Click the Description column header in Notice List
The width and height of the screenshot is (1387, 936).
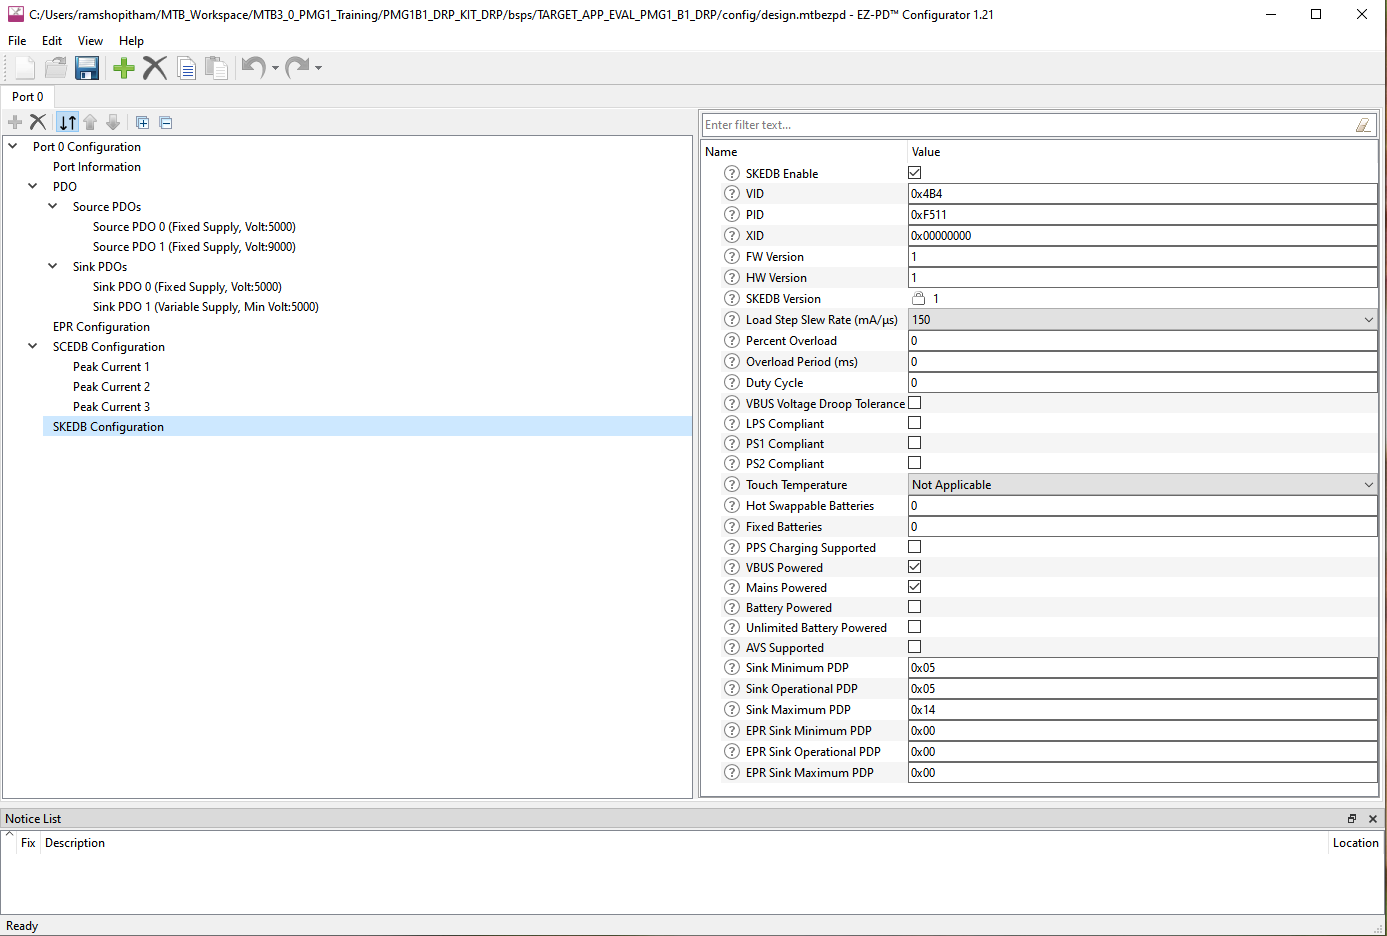pos(75,843)
